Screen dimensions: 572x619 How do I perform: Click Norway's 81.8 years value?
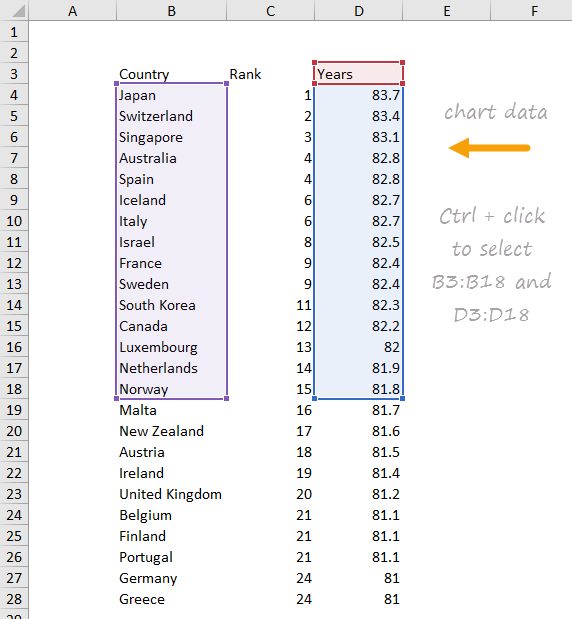358,389
